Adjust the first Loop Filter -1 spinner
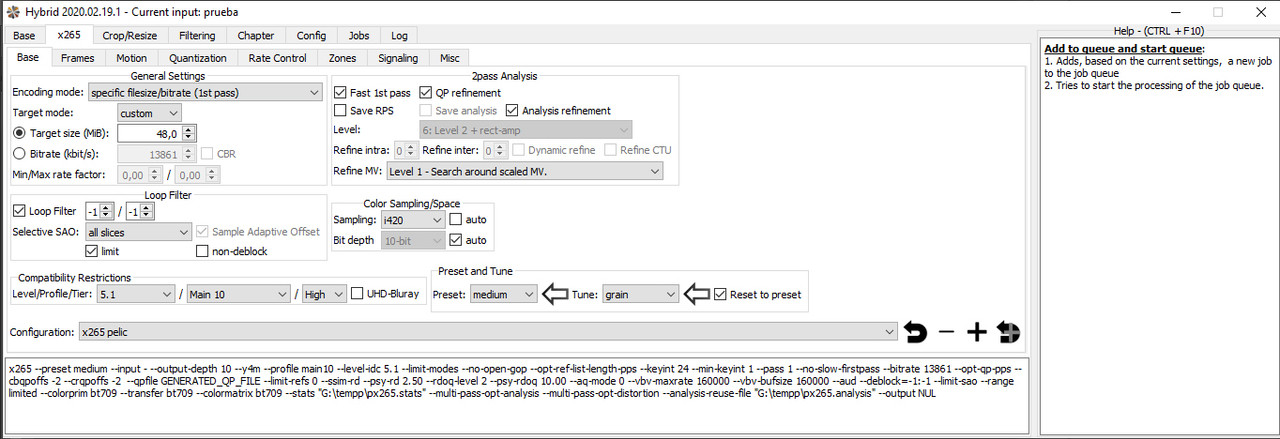This screenshot has width=1280, height=439. 107,211
